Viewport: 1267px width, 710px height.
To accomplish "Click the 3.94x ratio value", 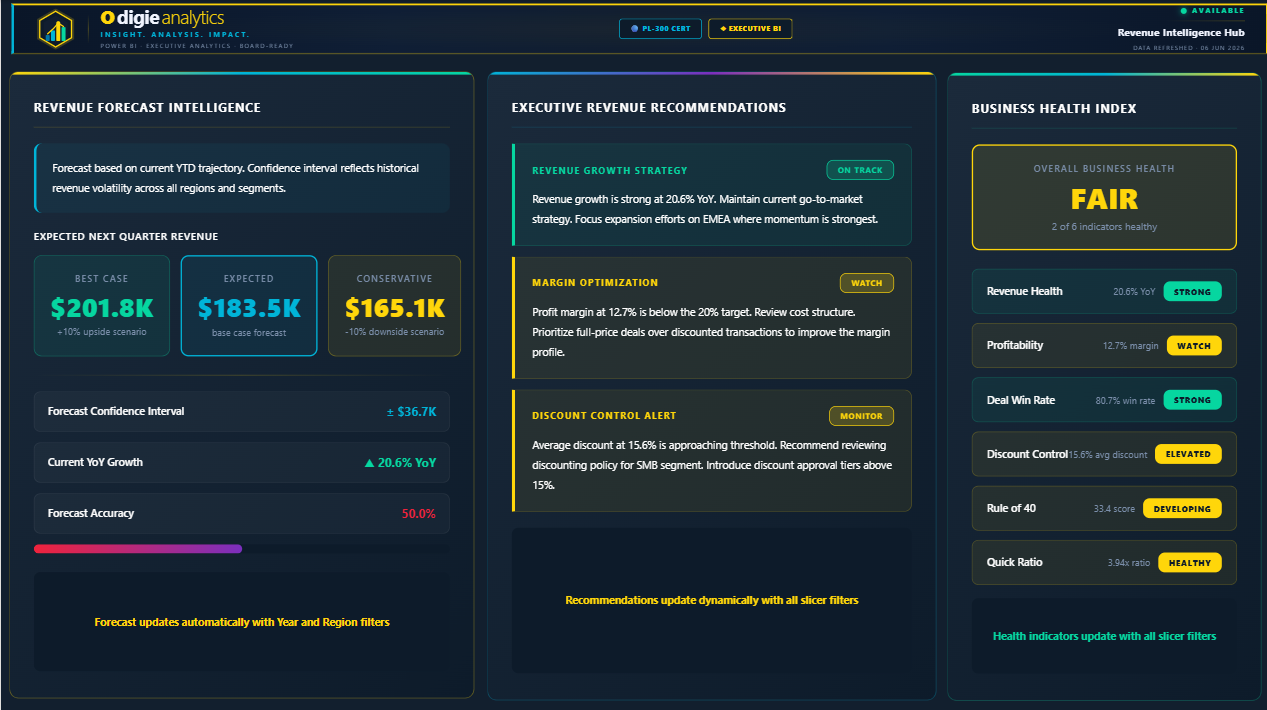I will click(1129, 562).
